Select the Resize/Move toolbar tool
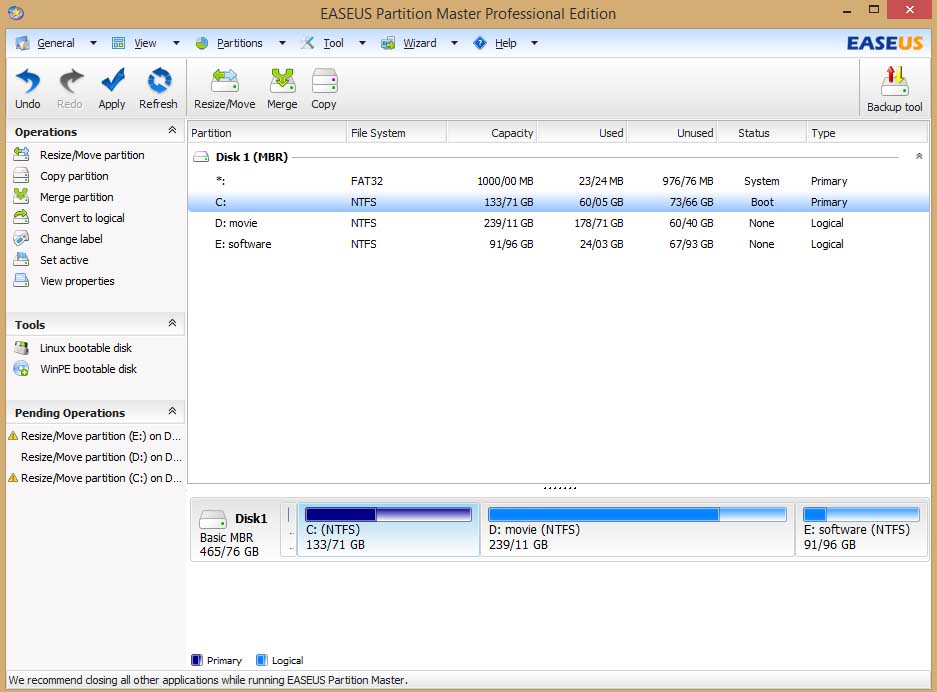The height and width of the screenshot is (692, 937). 224,88
